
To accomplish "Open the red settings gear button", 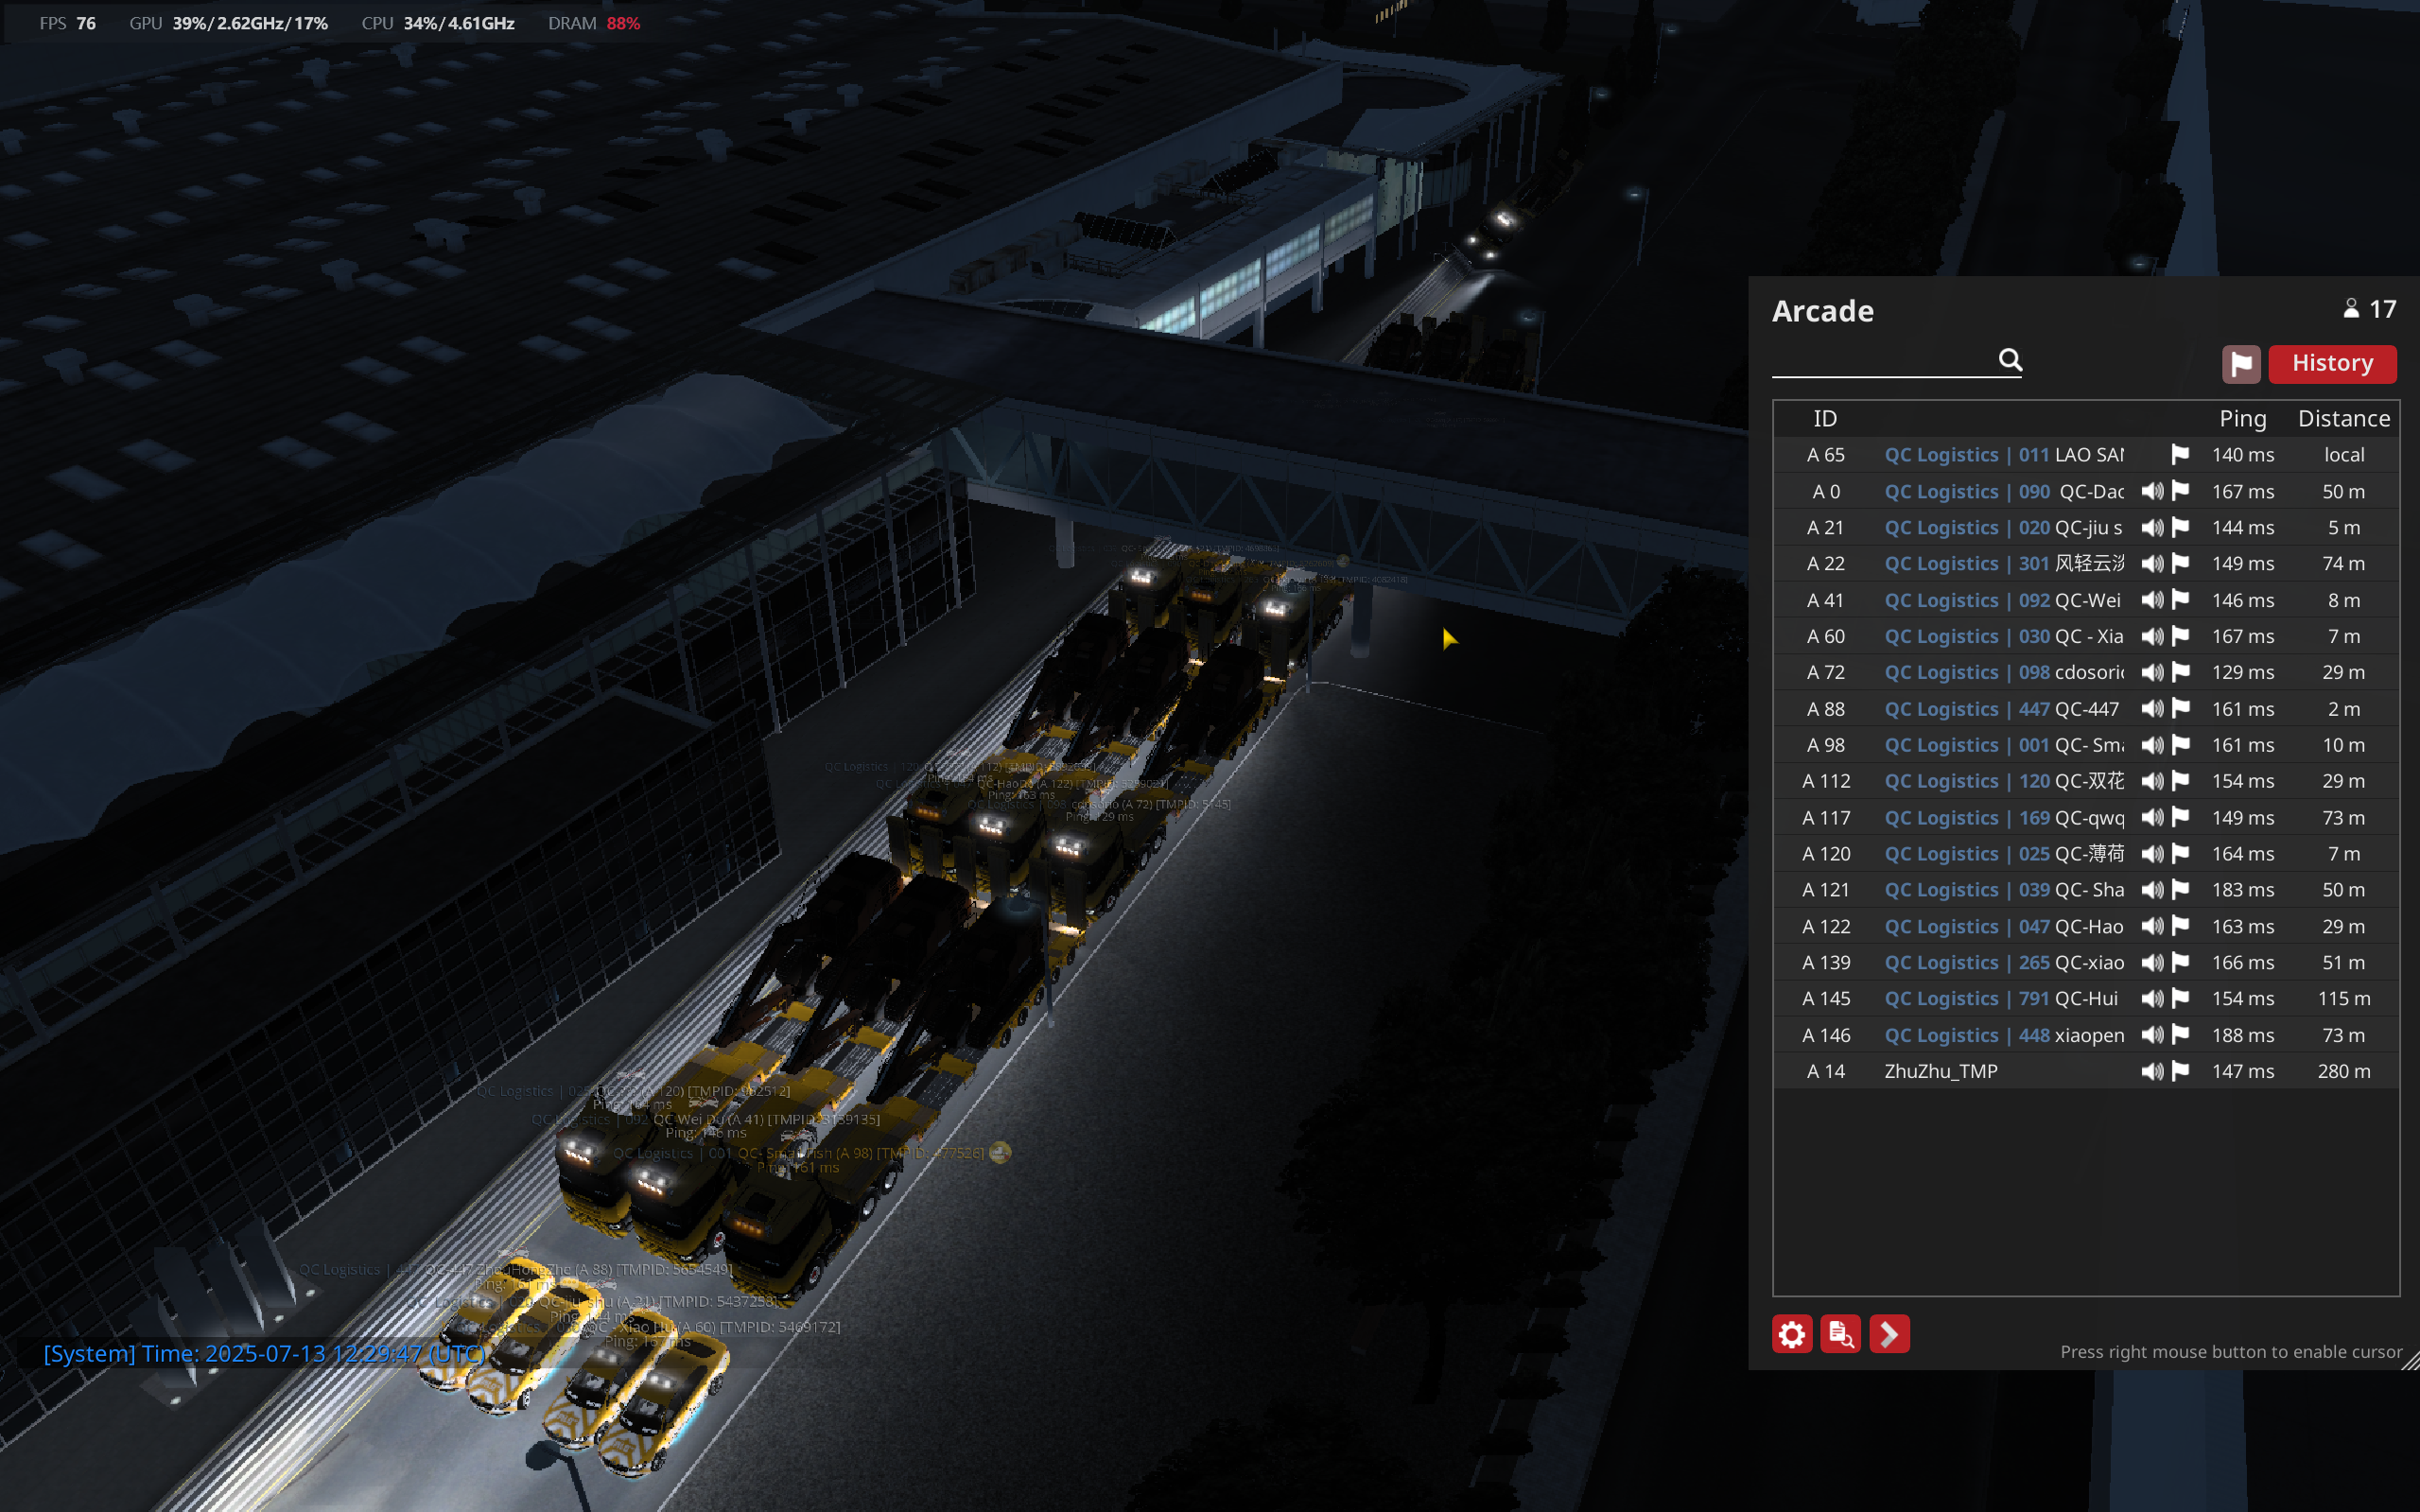I will (1792, 1334).
